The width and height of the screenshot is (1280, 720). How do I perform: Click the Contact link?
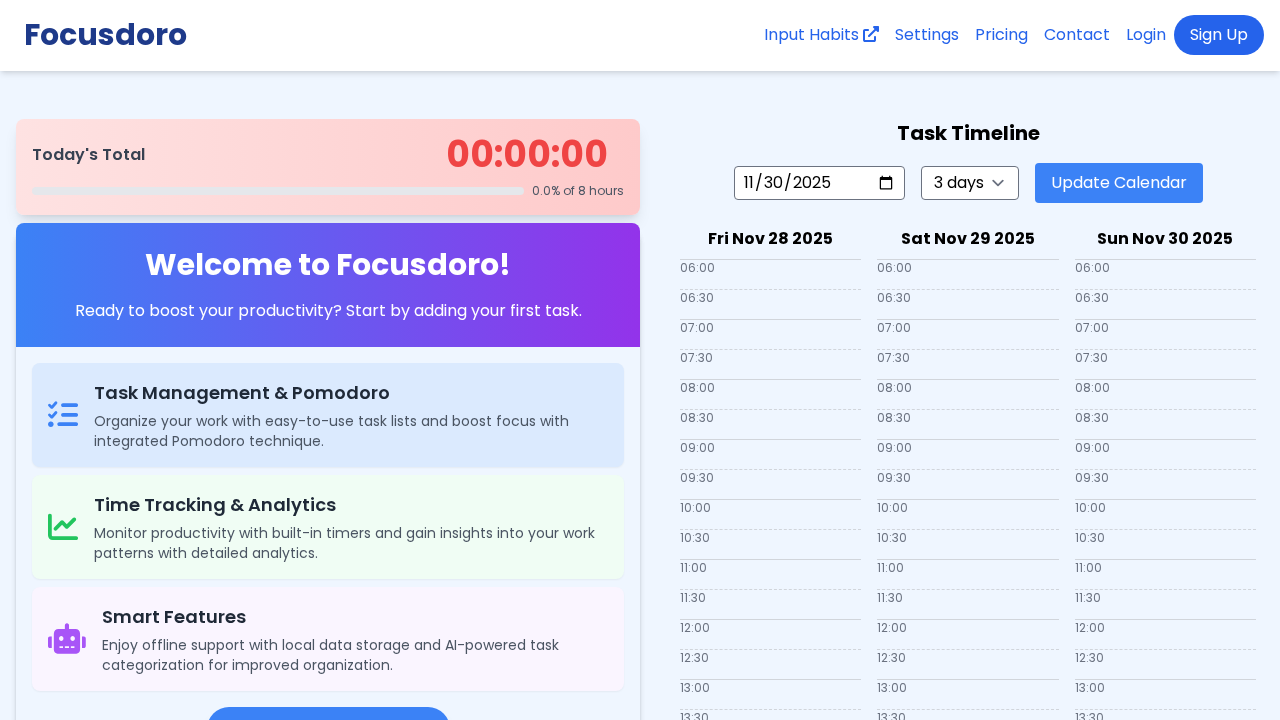[1076, 34]
